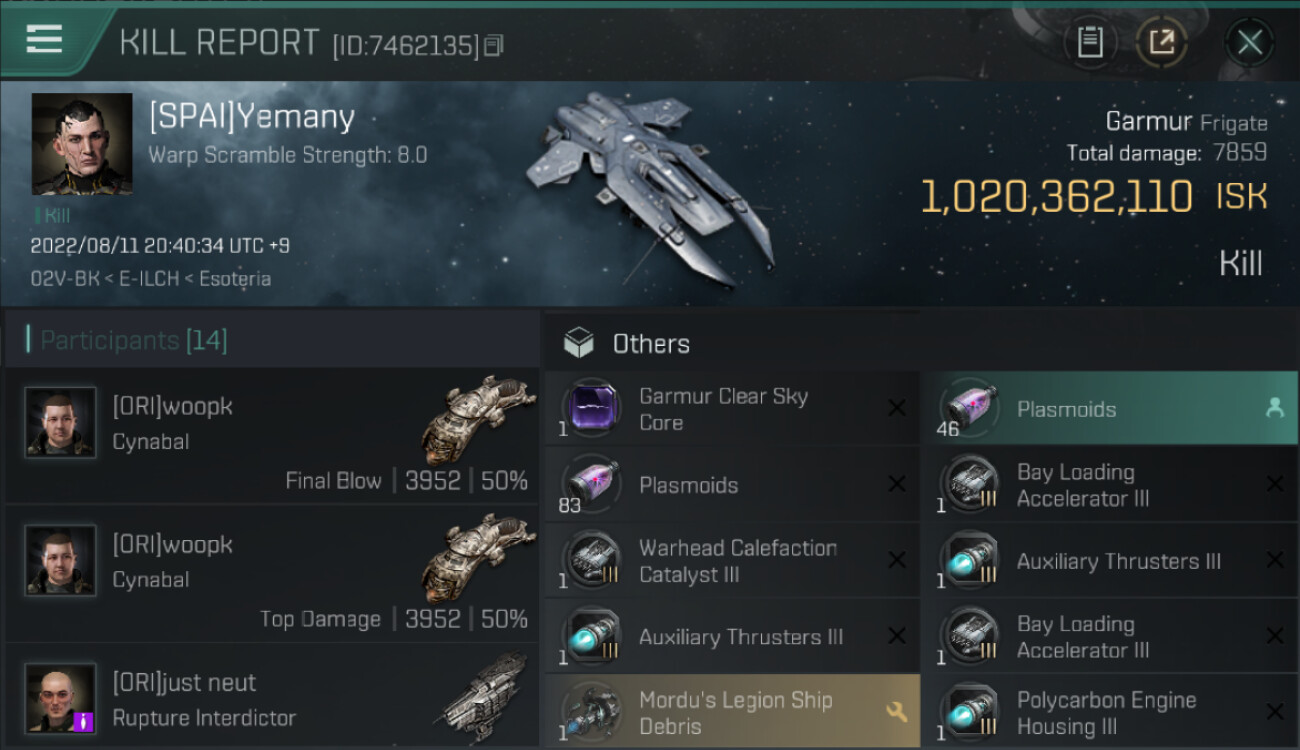Open woopk Final Blow participant entry

tap(272, 436)
